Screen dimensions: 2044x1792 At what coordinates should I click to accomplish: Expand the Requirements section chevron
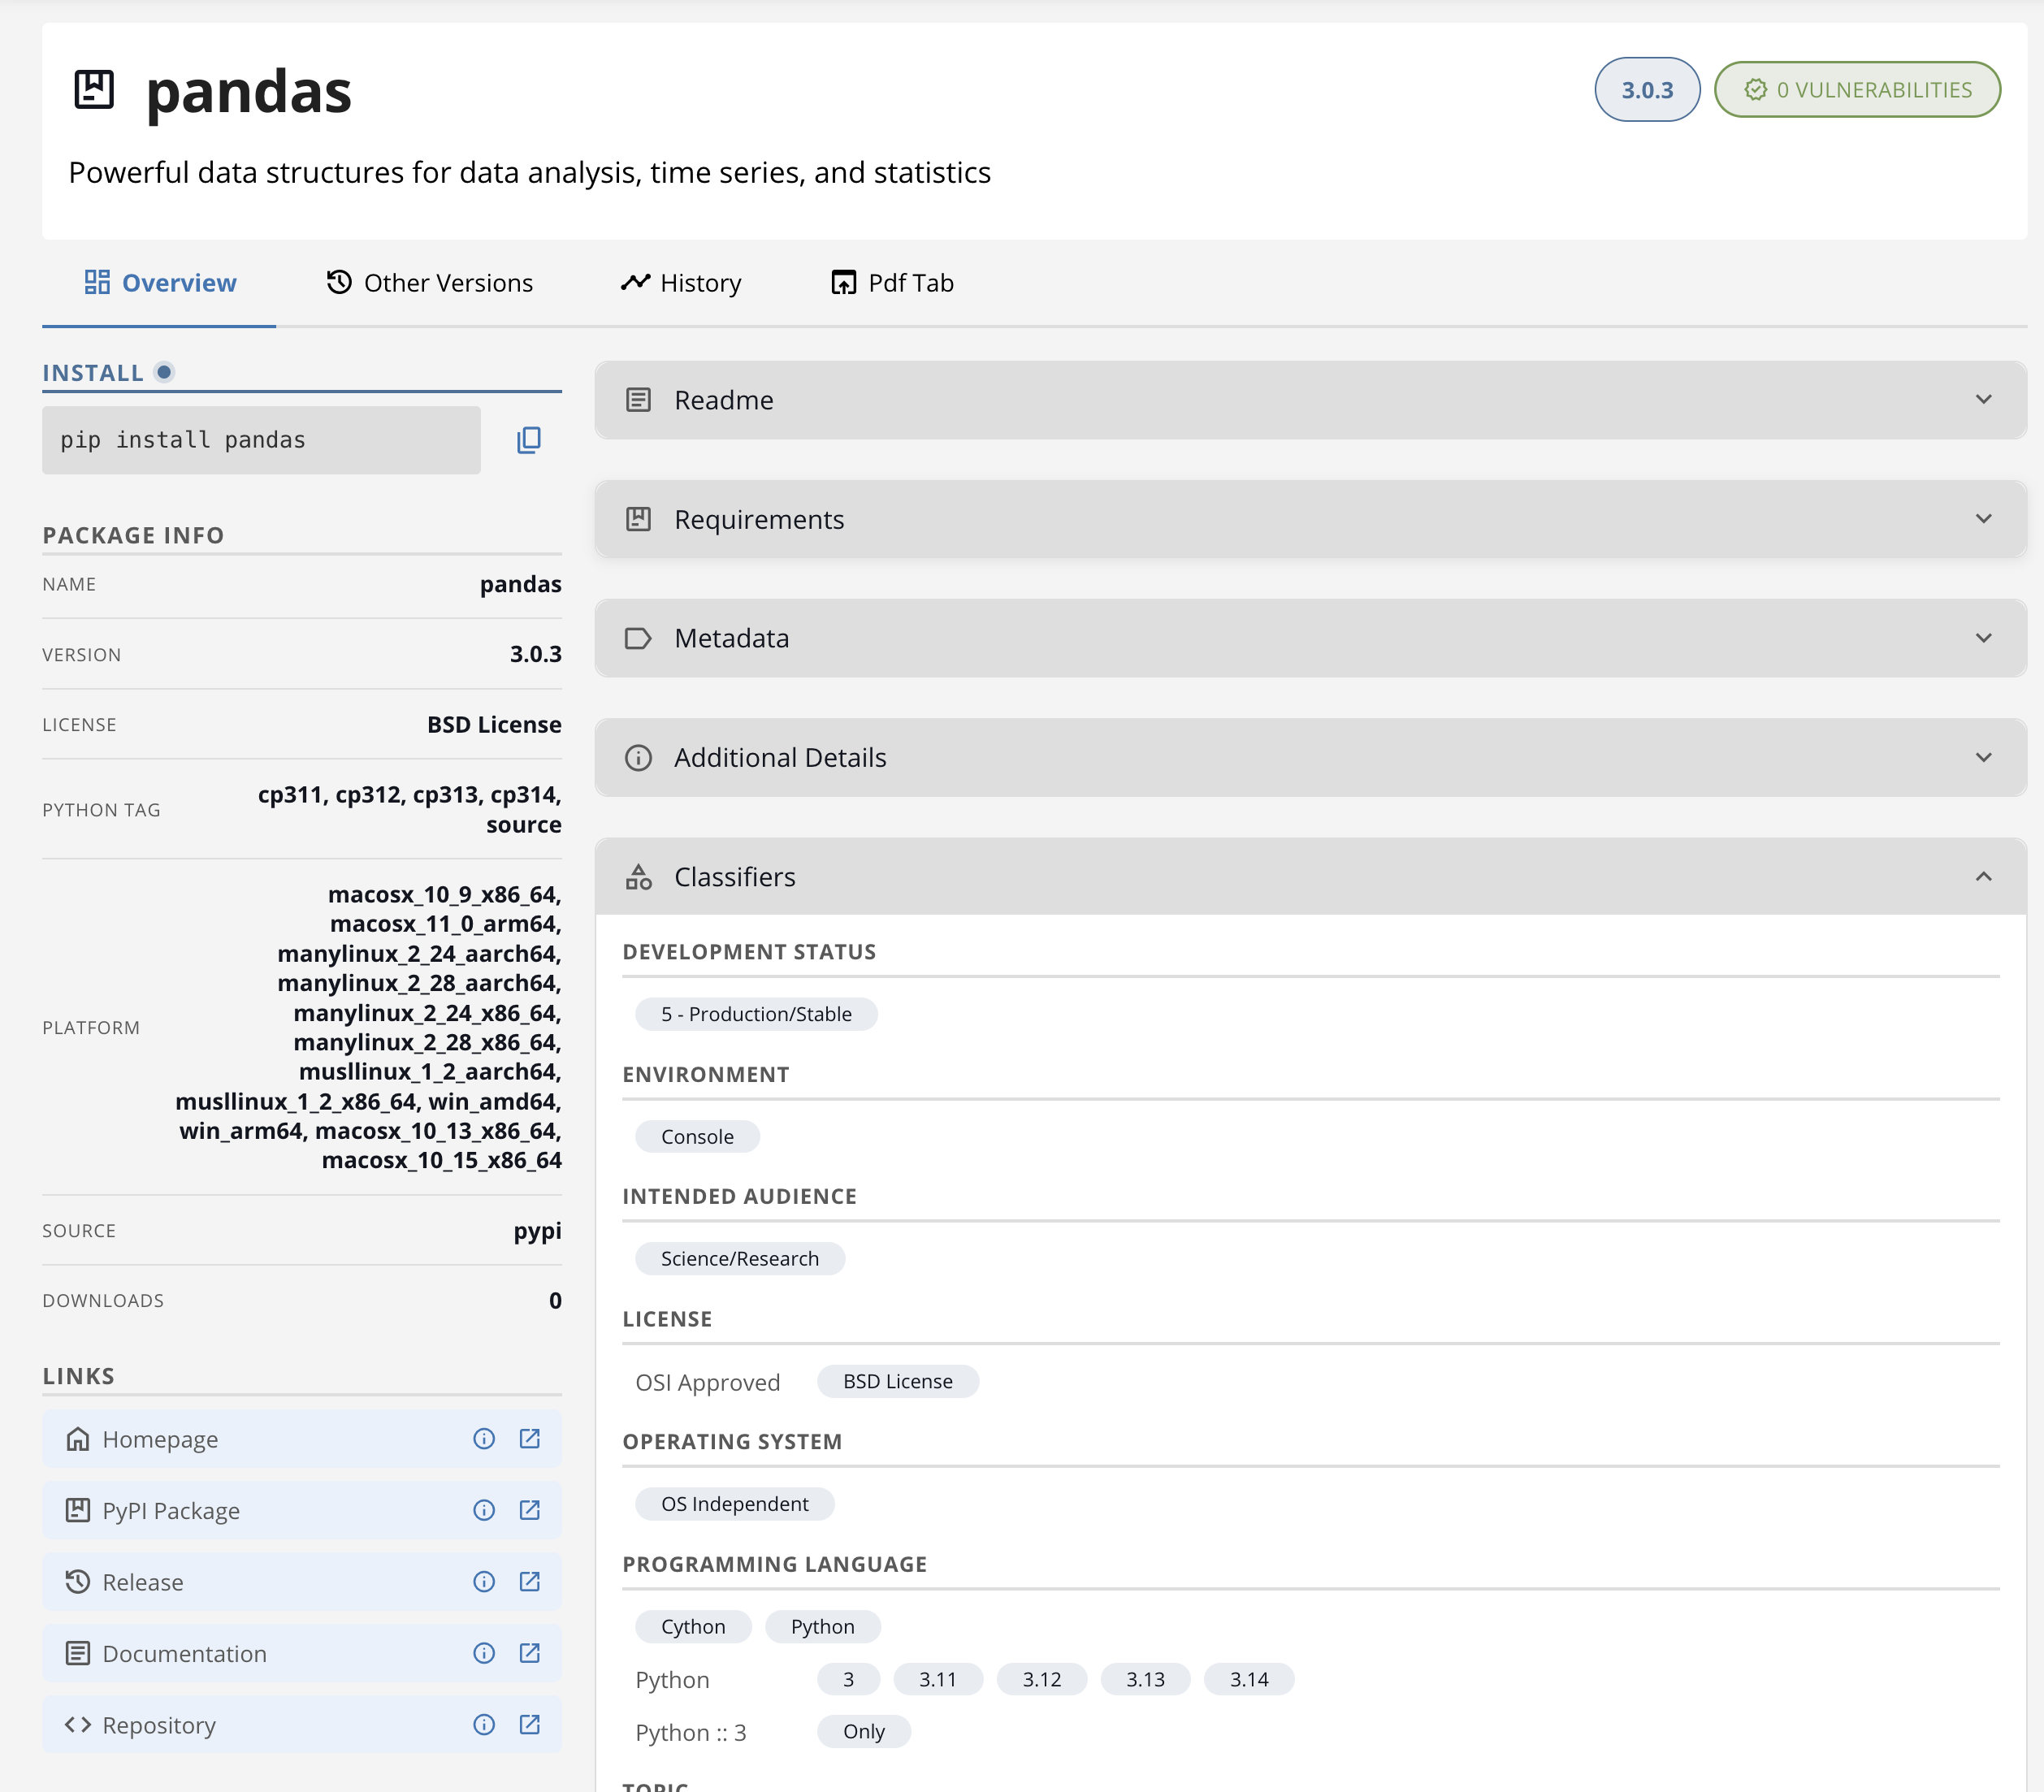coord(1984,519)
